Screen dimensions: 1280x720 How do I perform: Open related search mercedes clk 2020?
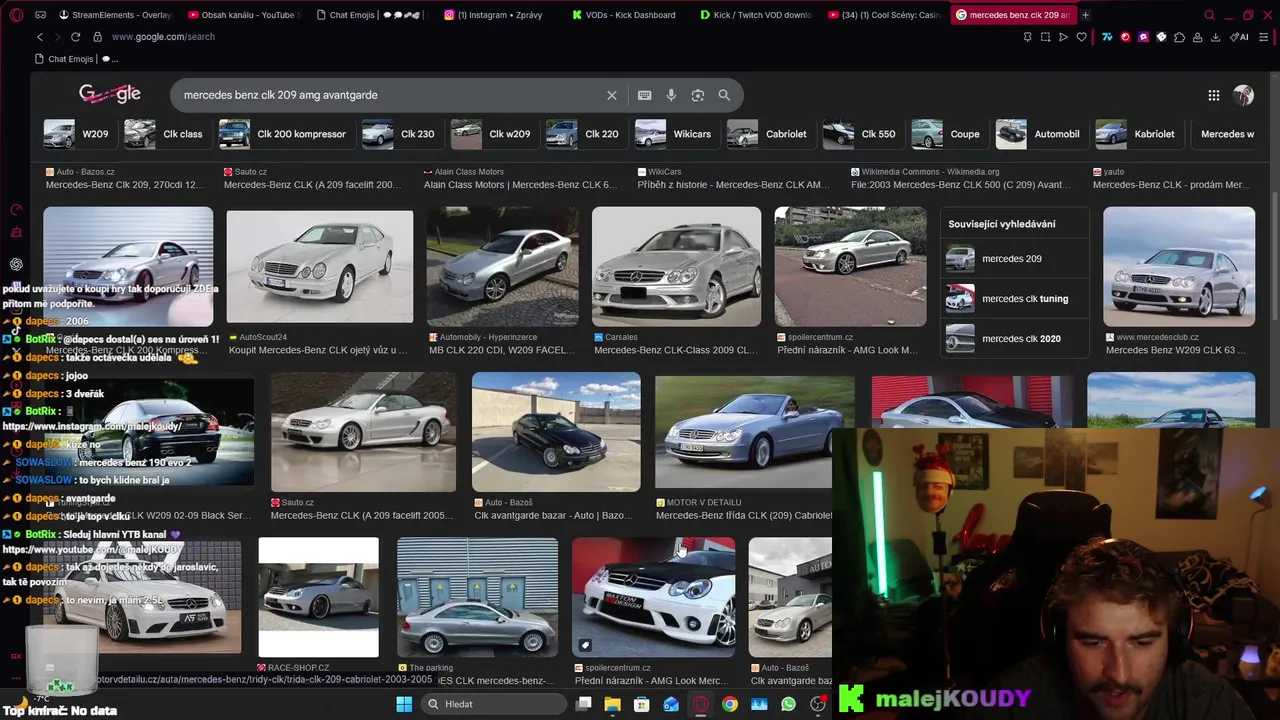point(1015,339)
